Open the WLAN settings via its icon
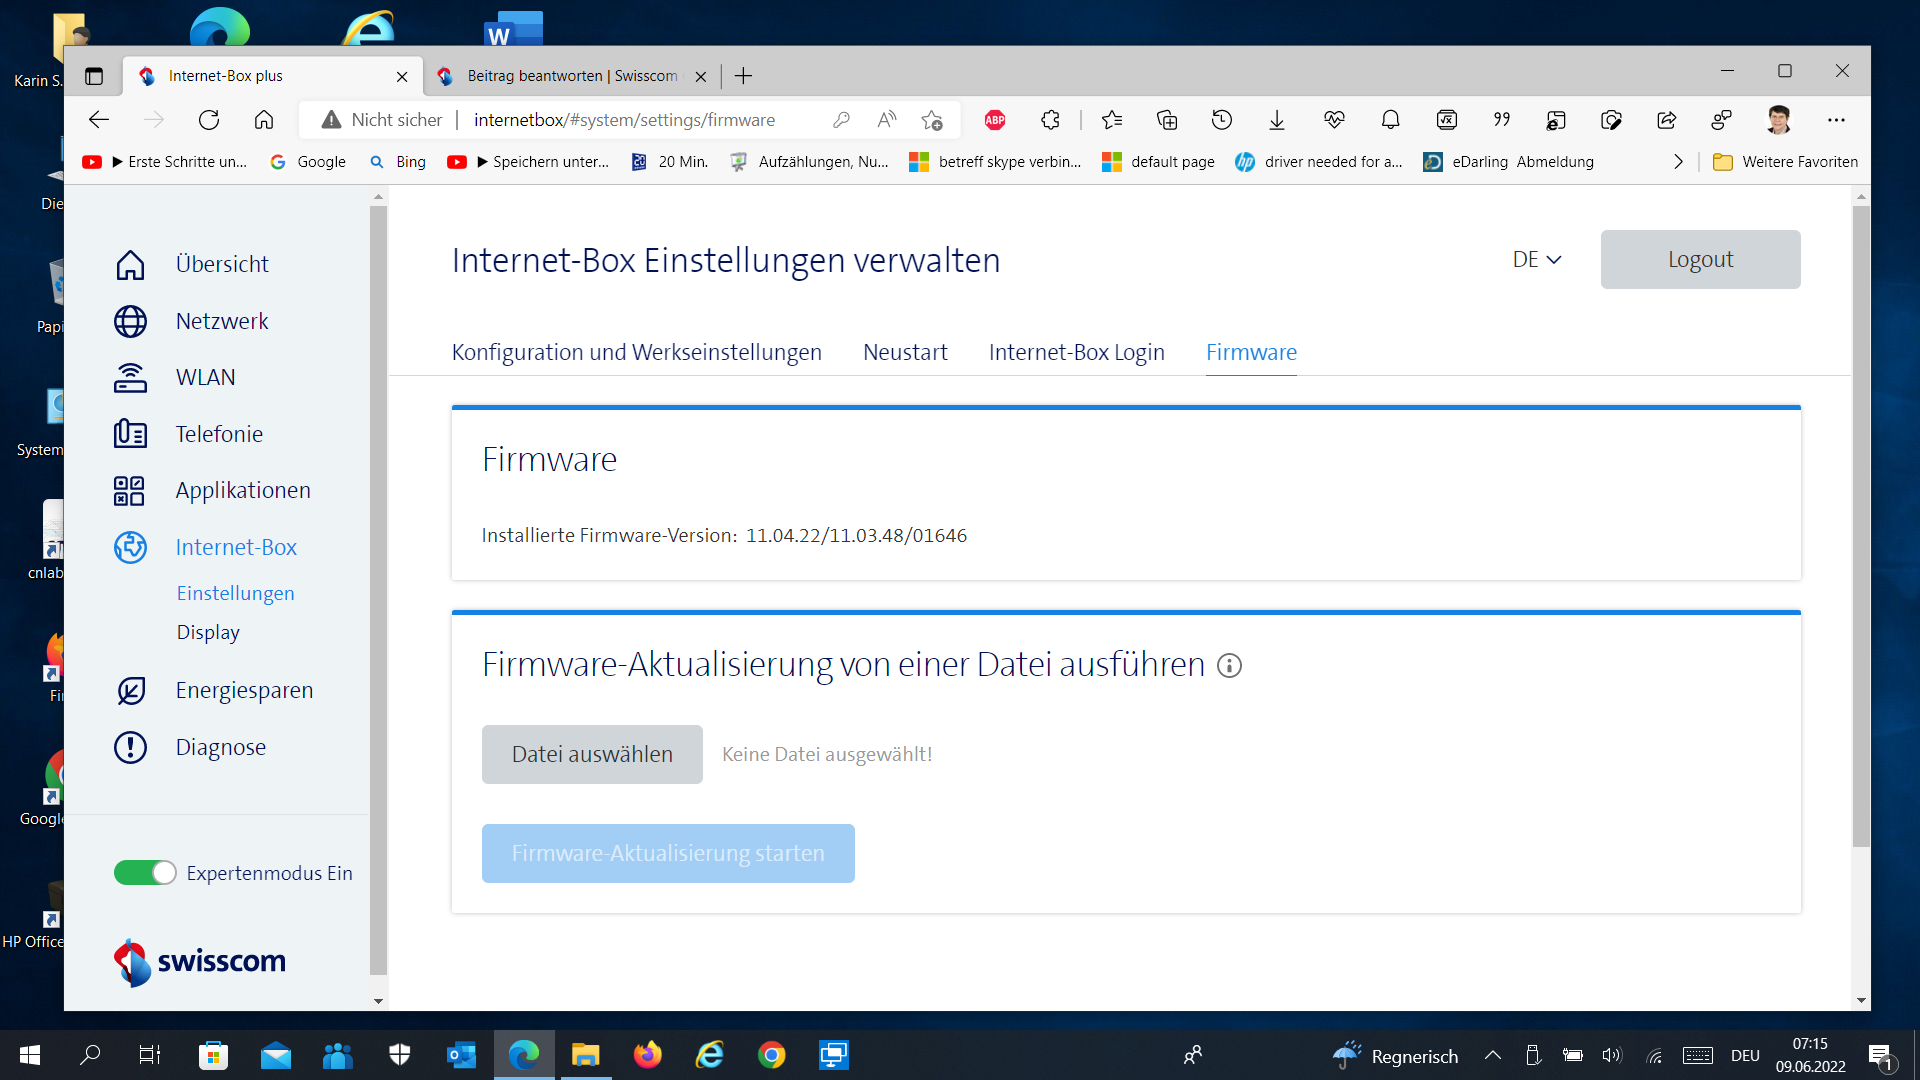Viewport: 1920px width, 1080px height. tap(130, 377)
